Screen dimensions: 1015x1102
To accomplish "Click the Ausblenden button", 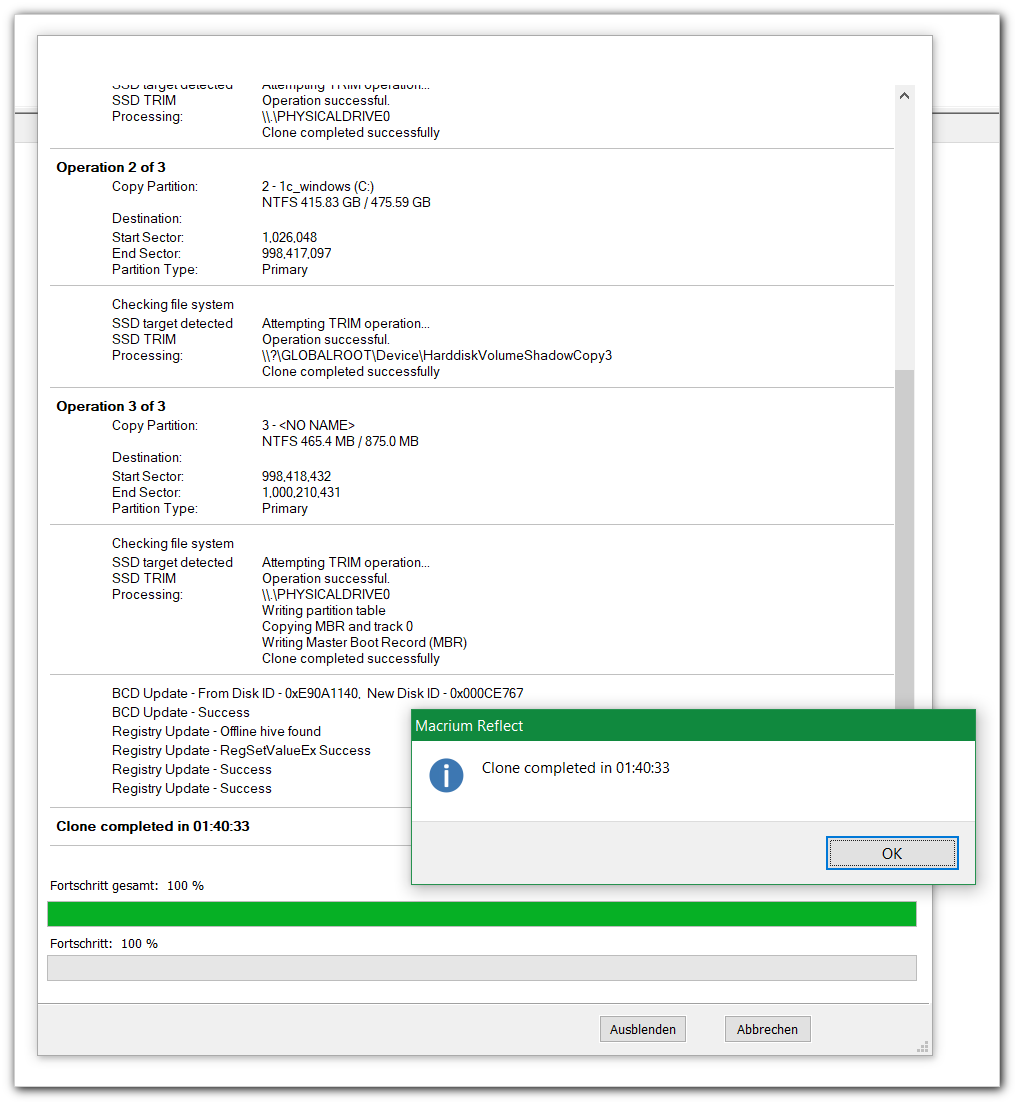I will point(642,1029).
